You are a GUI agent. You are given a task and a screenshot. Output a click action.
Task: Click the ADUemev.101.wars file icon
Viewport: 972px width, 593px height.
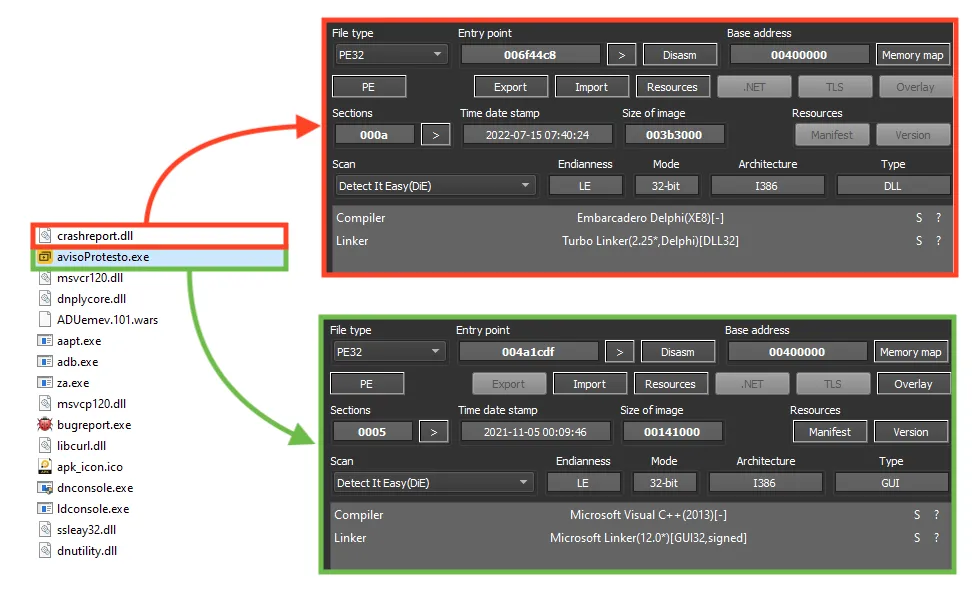pyautogui.click(x=45, y=320)
